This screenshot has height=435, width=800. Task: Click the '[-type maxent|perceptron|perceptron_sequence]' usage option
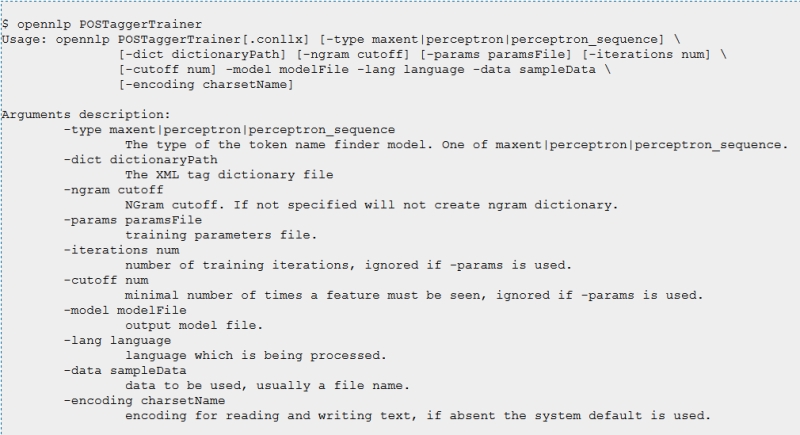(x=492, y=39)
